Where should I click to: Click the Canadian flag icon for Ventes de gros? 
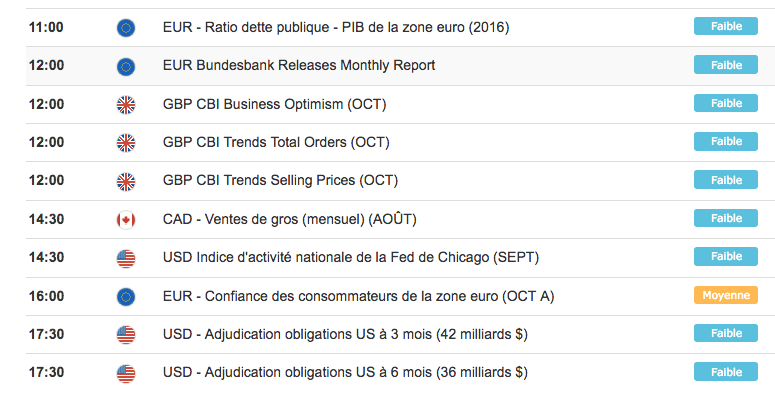[126, 220]
